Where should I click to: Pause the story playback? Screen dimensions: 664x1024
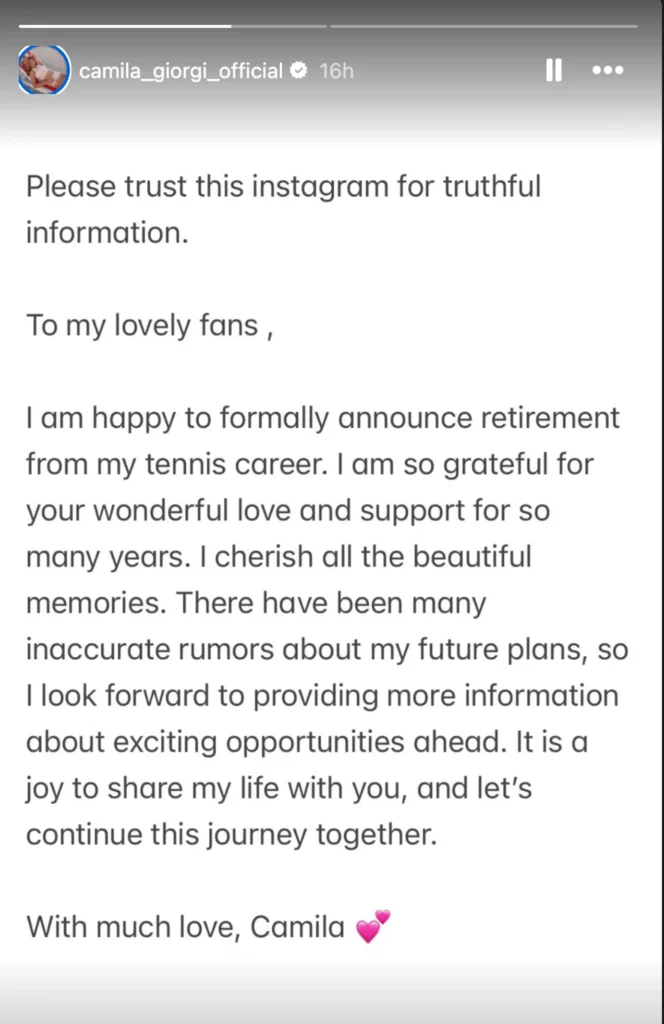tap(554, 70)
